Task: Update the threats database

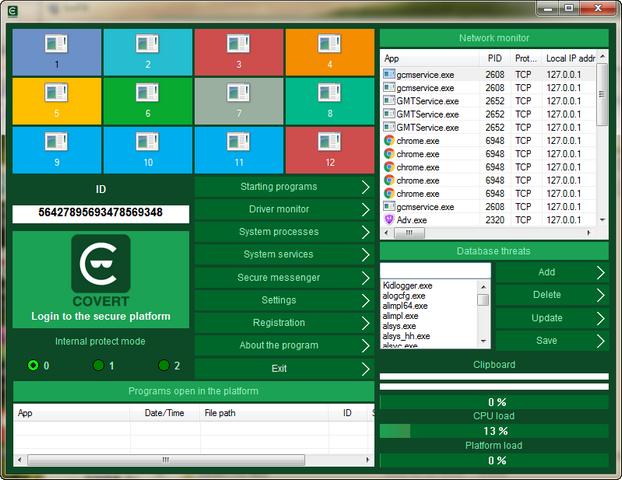Action: click(552, 318)
